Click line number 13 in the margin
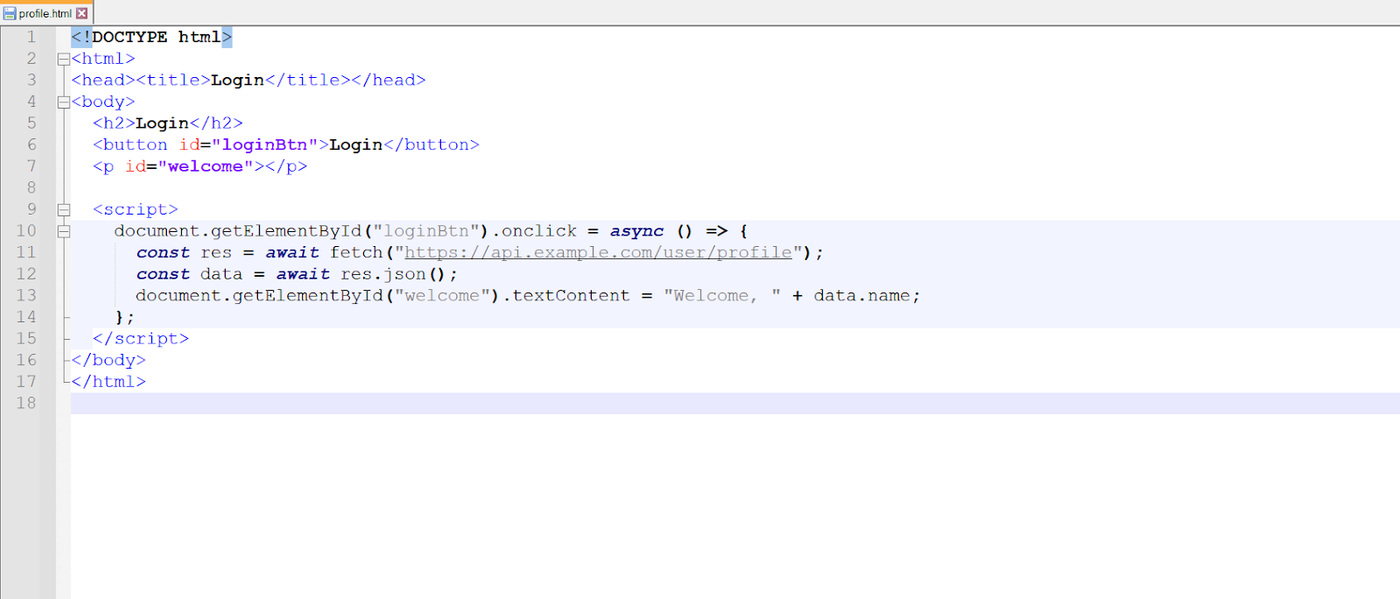This screenshot has width=1400, height=599. (x=26, y=295)
